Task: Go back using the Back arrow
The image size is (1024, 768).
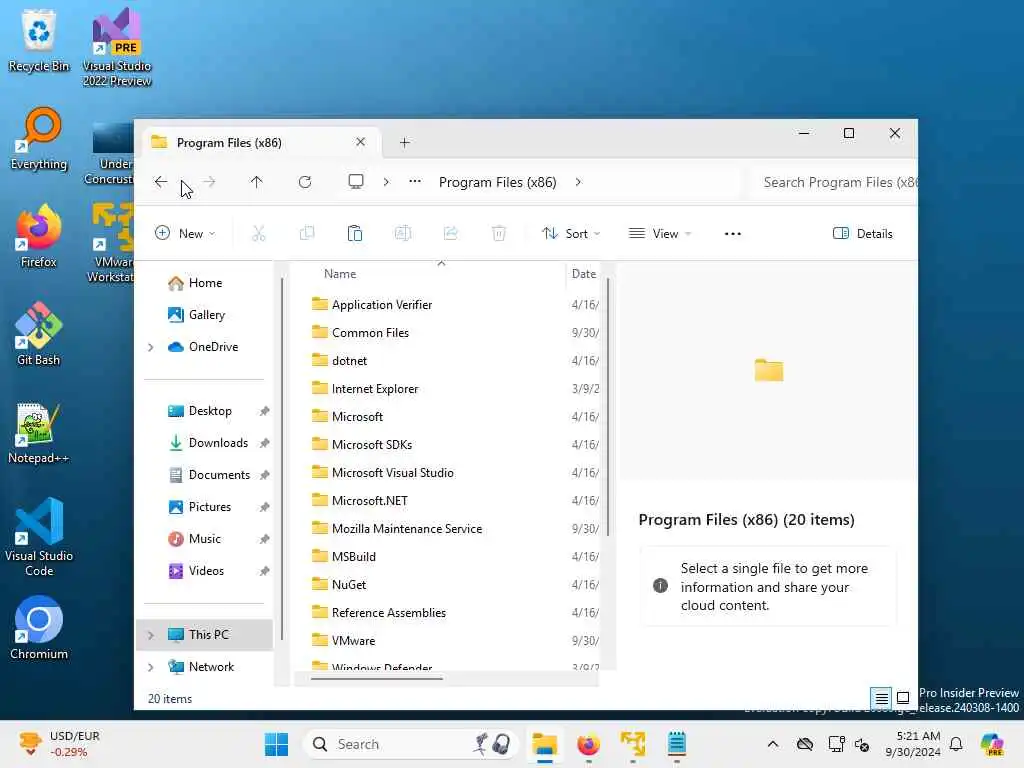Action: pos(161,182)
